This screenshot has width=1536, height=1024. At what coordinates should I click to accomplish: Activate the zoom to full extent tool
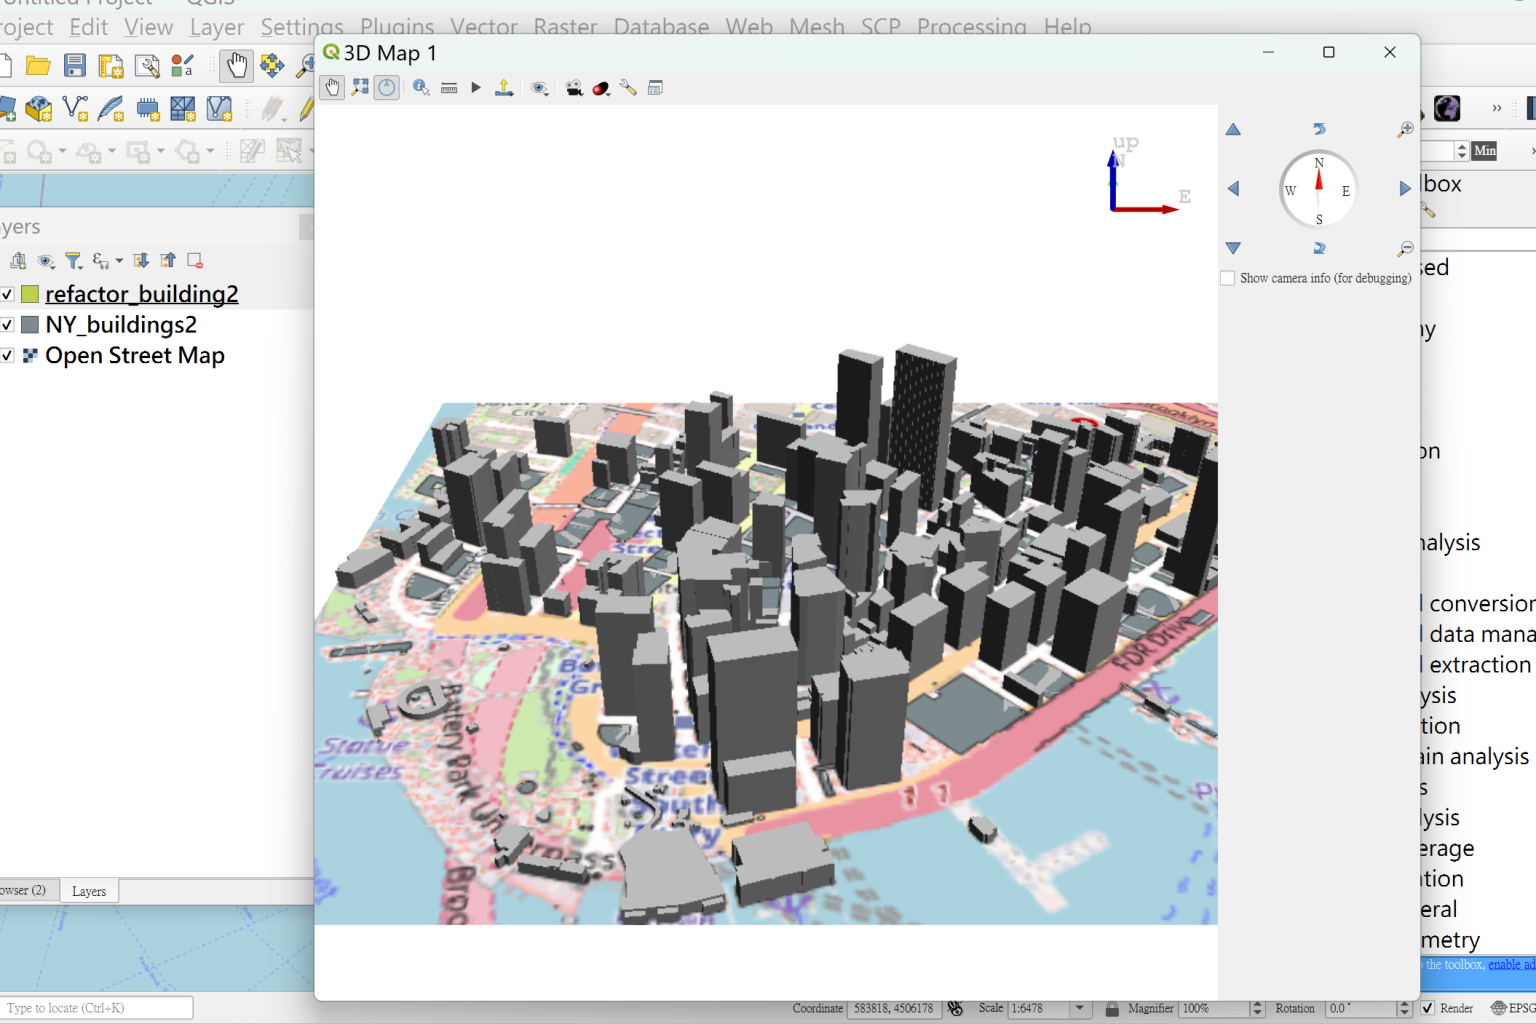(360, 87)
